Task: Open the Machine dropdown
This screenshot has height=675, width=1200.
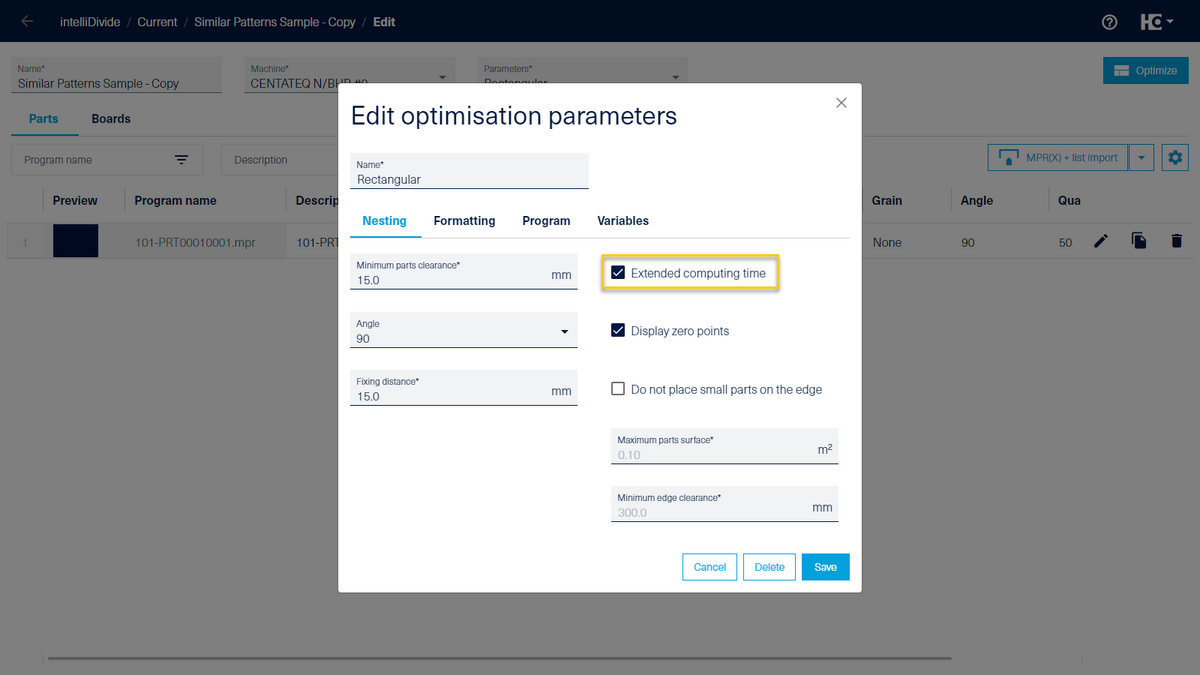Action: (x=443, y=77)
